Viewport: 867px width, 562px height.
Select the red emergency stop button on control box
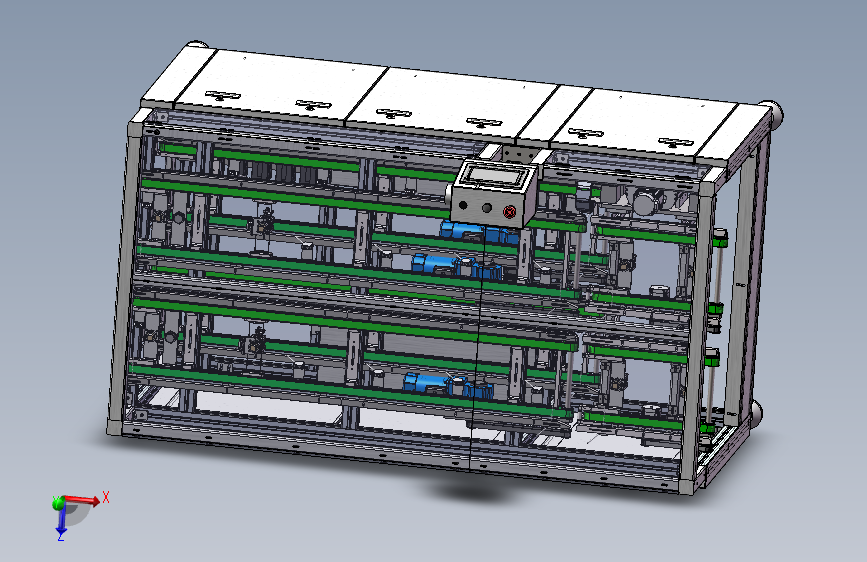pyautogui.click(x=509, y=211)
